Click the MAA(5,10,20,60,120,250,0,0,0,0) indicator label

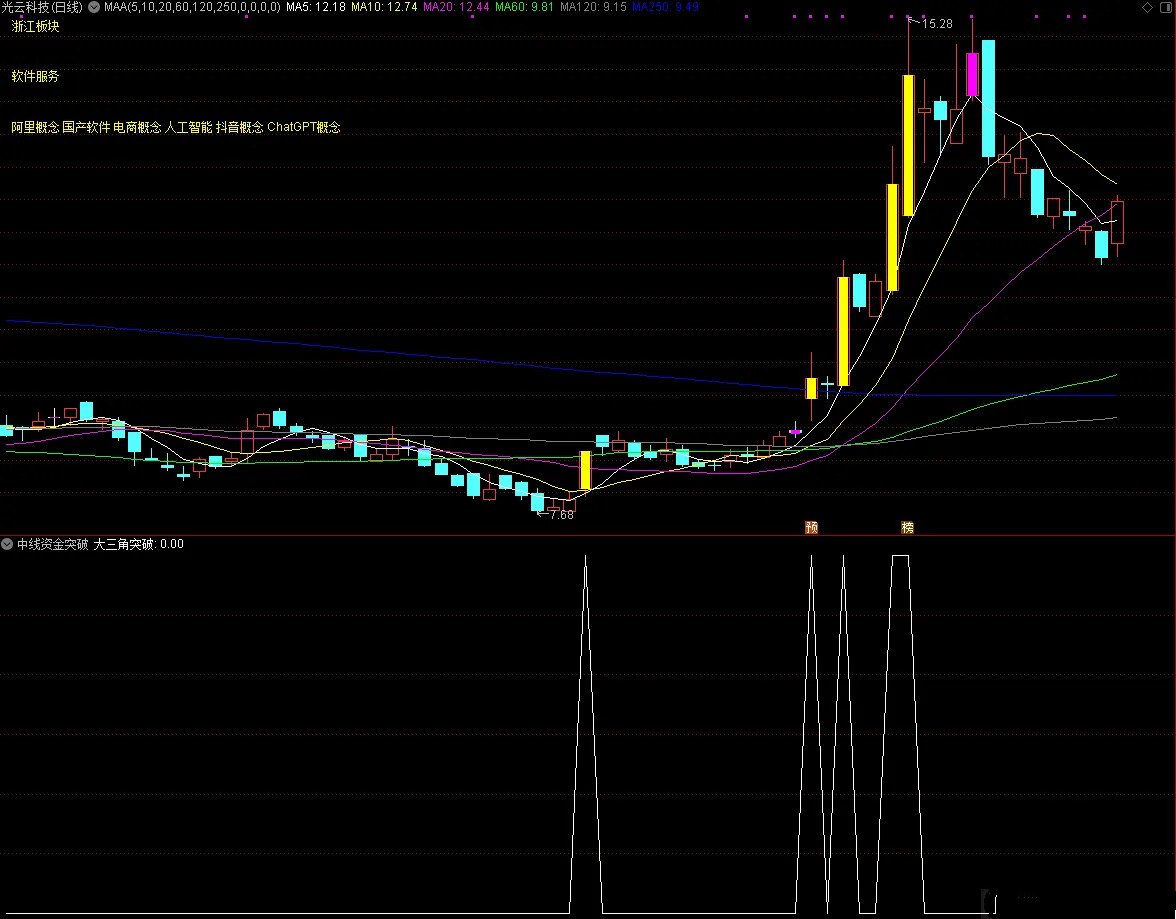pos(192,7)
